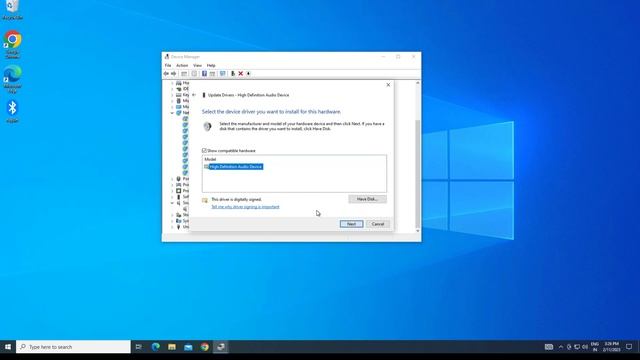
Task: Expand the Ports tree node
Action: click(172, 179)
